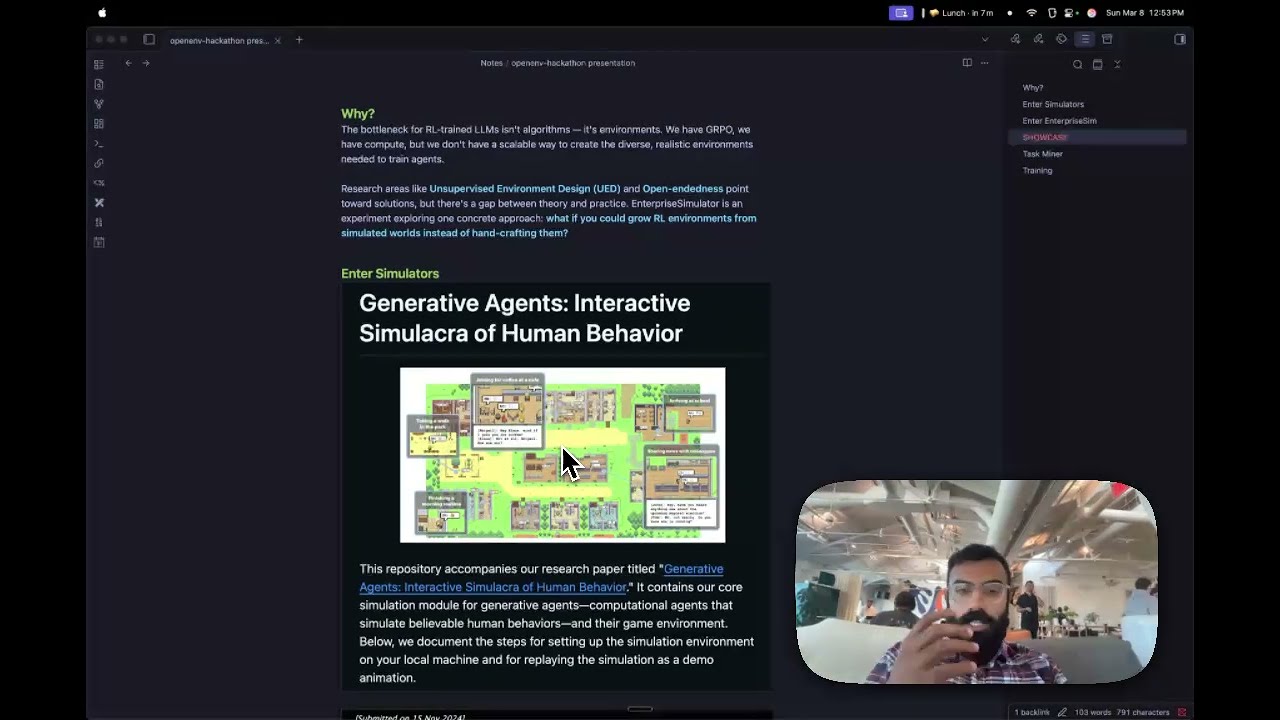Open the file search icon in ribbon
This screenshot has height=720, width=1280.
(99, 84)
